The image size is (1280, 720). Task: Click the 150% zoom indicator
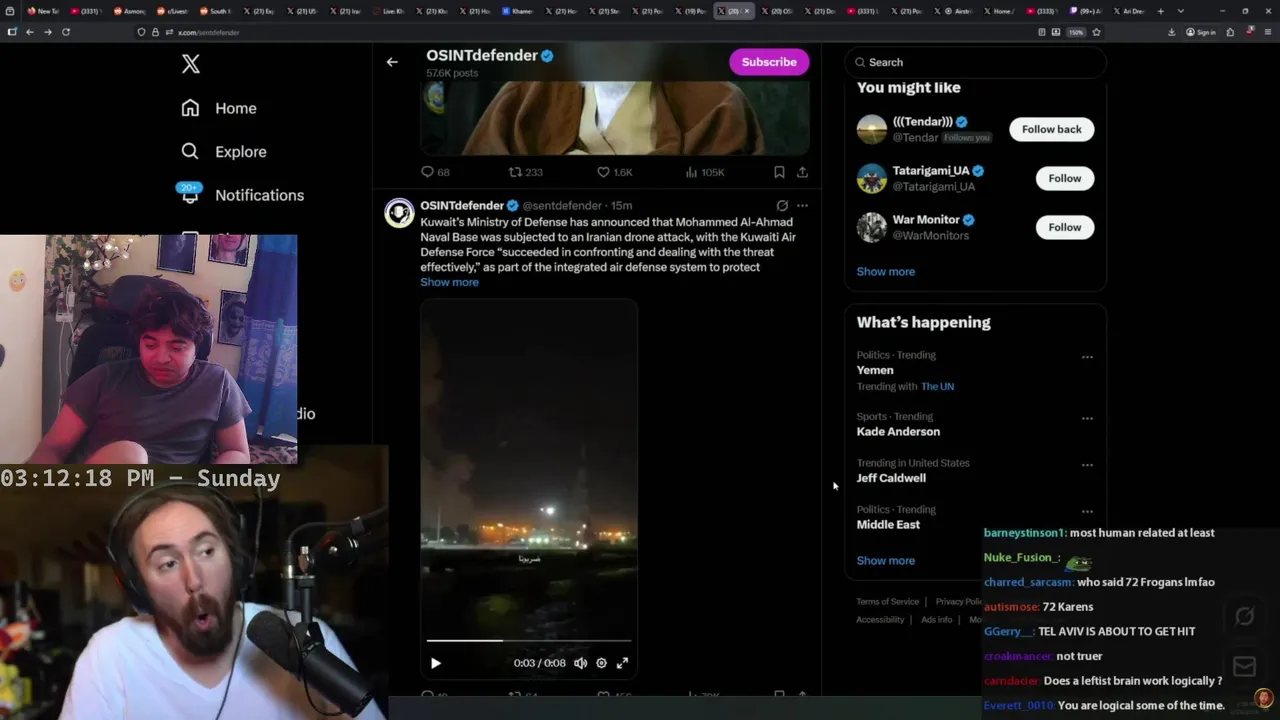click(1076, 32)
